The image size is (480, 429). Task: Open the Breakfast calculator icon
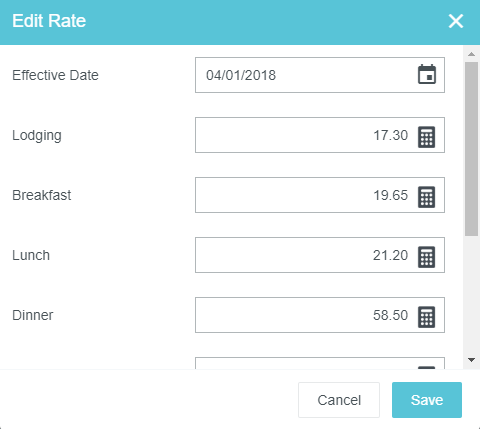click(x=427, y=196)
